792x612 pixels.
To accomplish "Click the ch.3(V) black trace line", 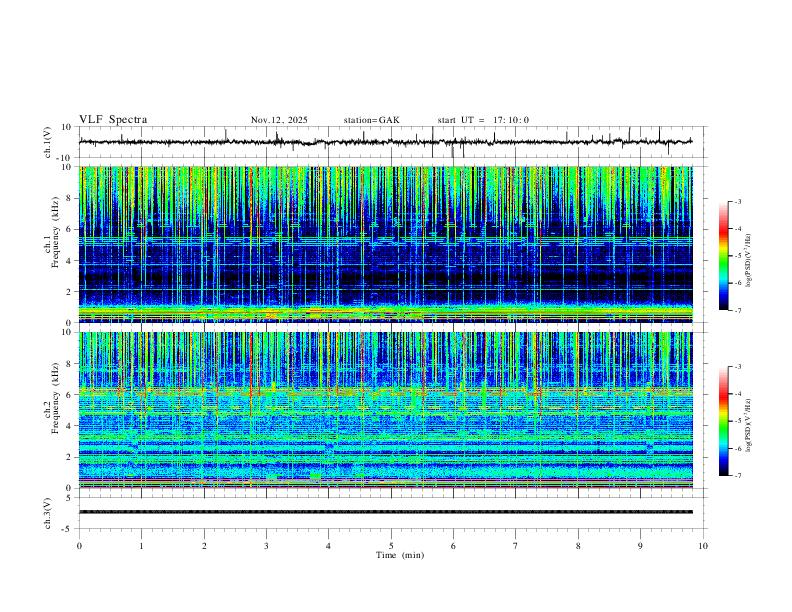I will [x=386, y=512].
